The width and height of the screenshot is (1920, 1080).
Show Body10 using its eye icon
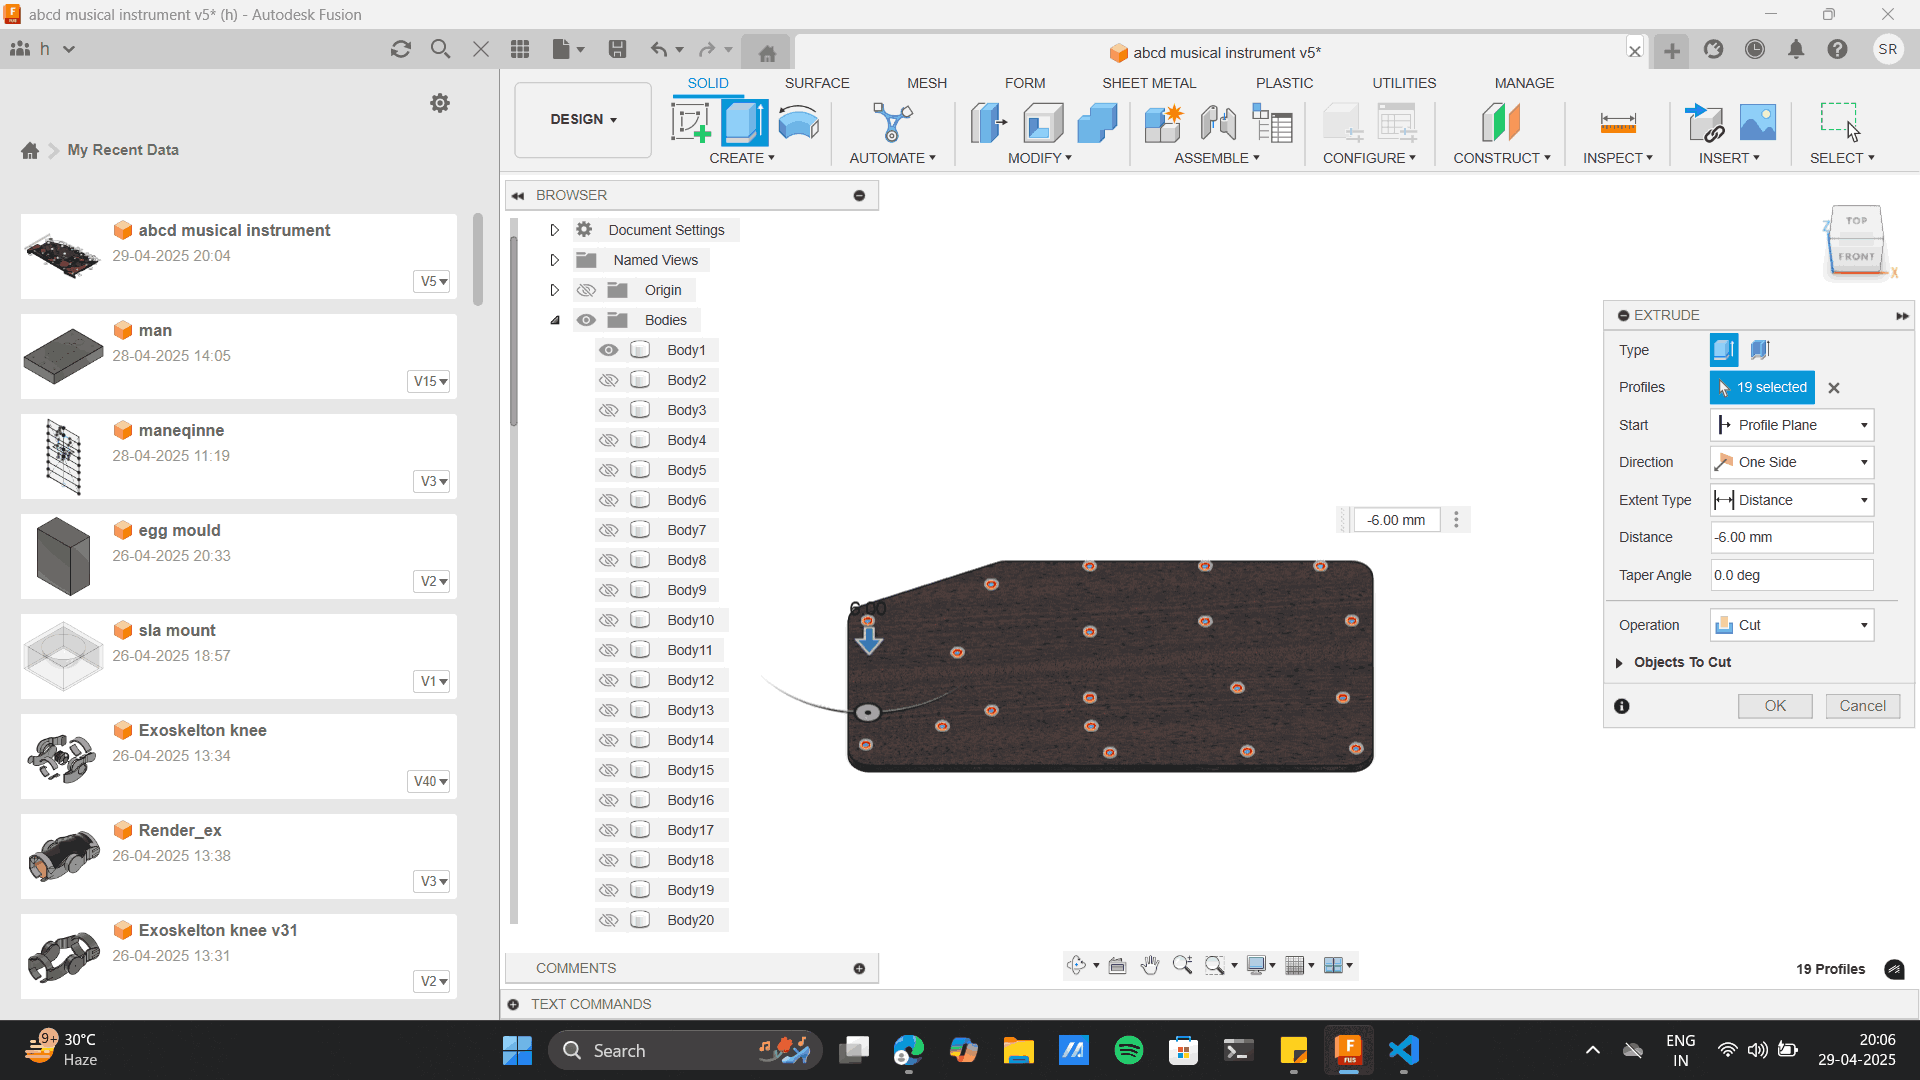(608, 620)
